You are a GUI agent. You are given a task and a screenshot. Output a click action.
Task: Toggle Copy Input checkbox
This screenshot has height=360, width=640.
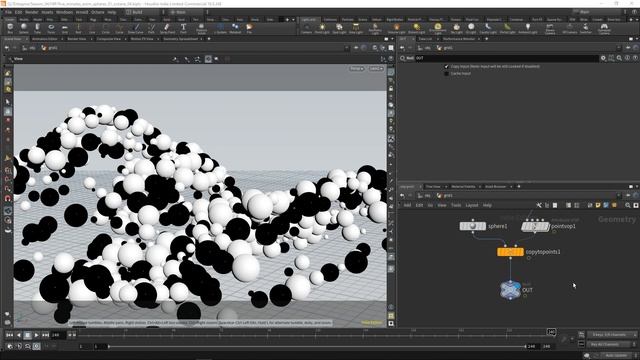(x=447, y=66)
